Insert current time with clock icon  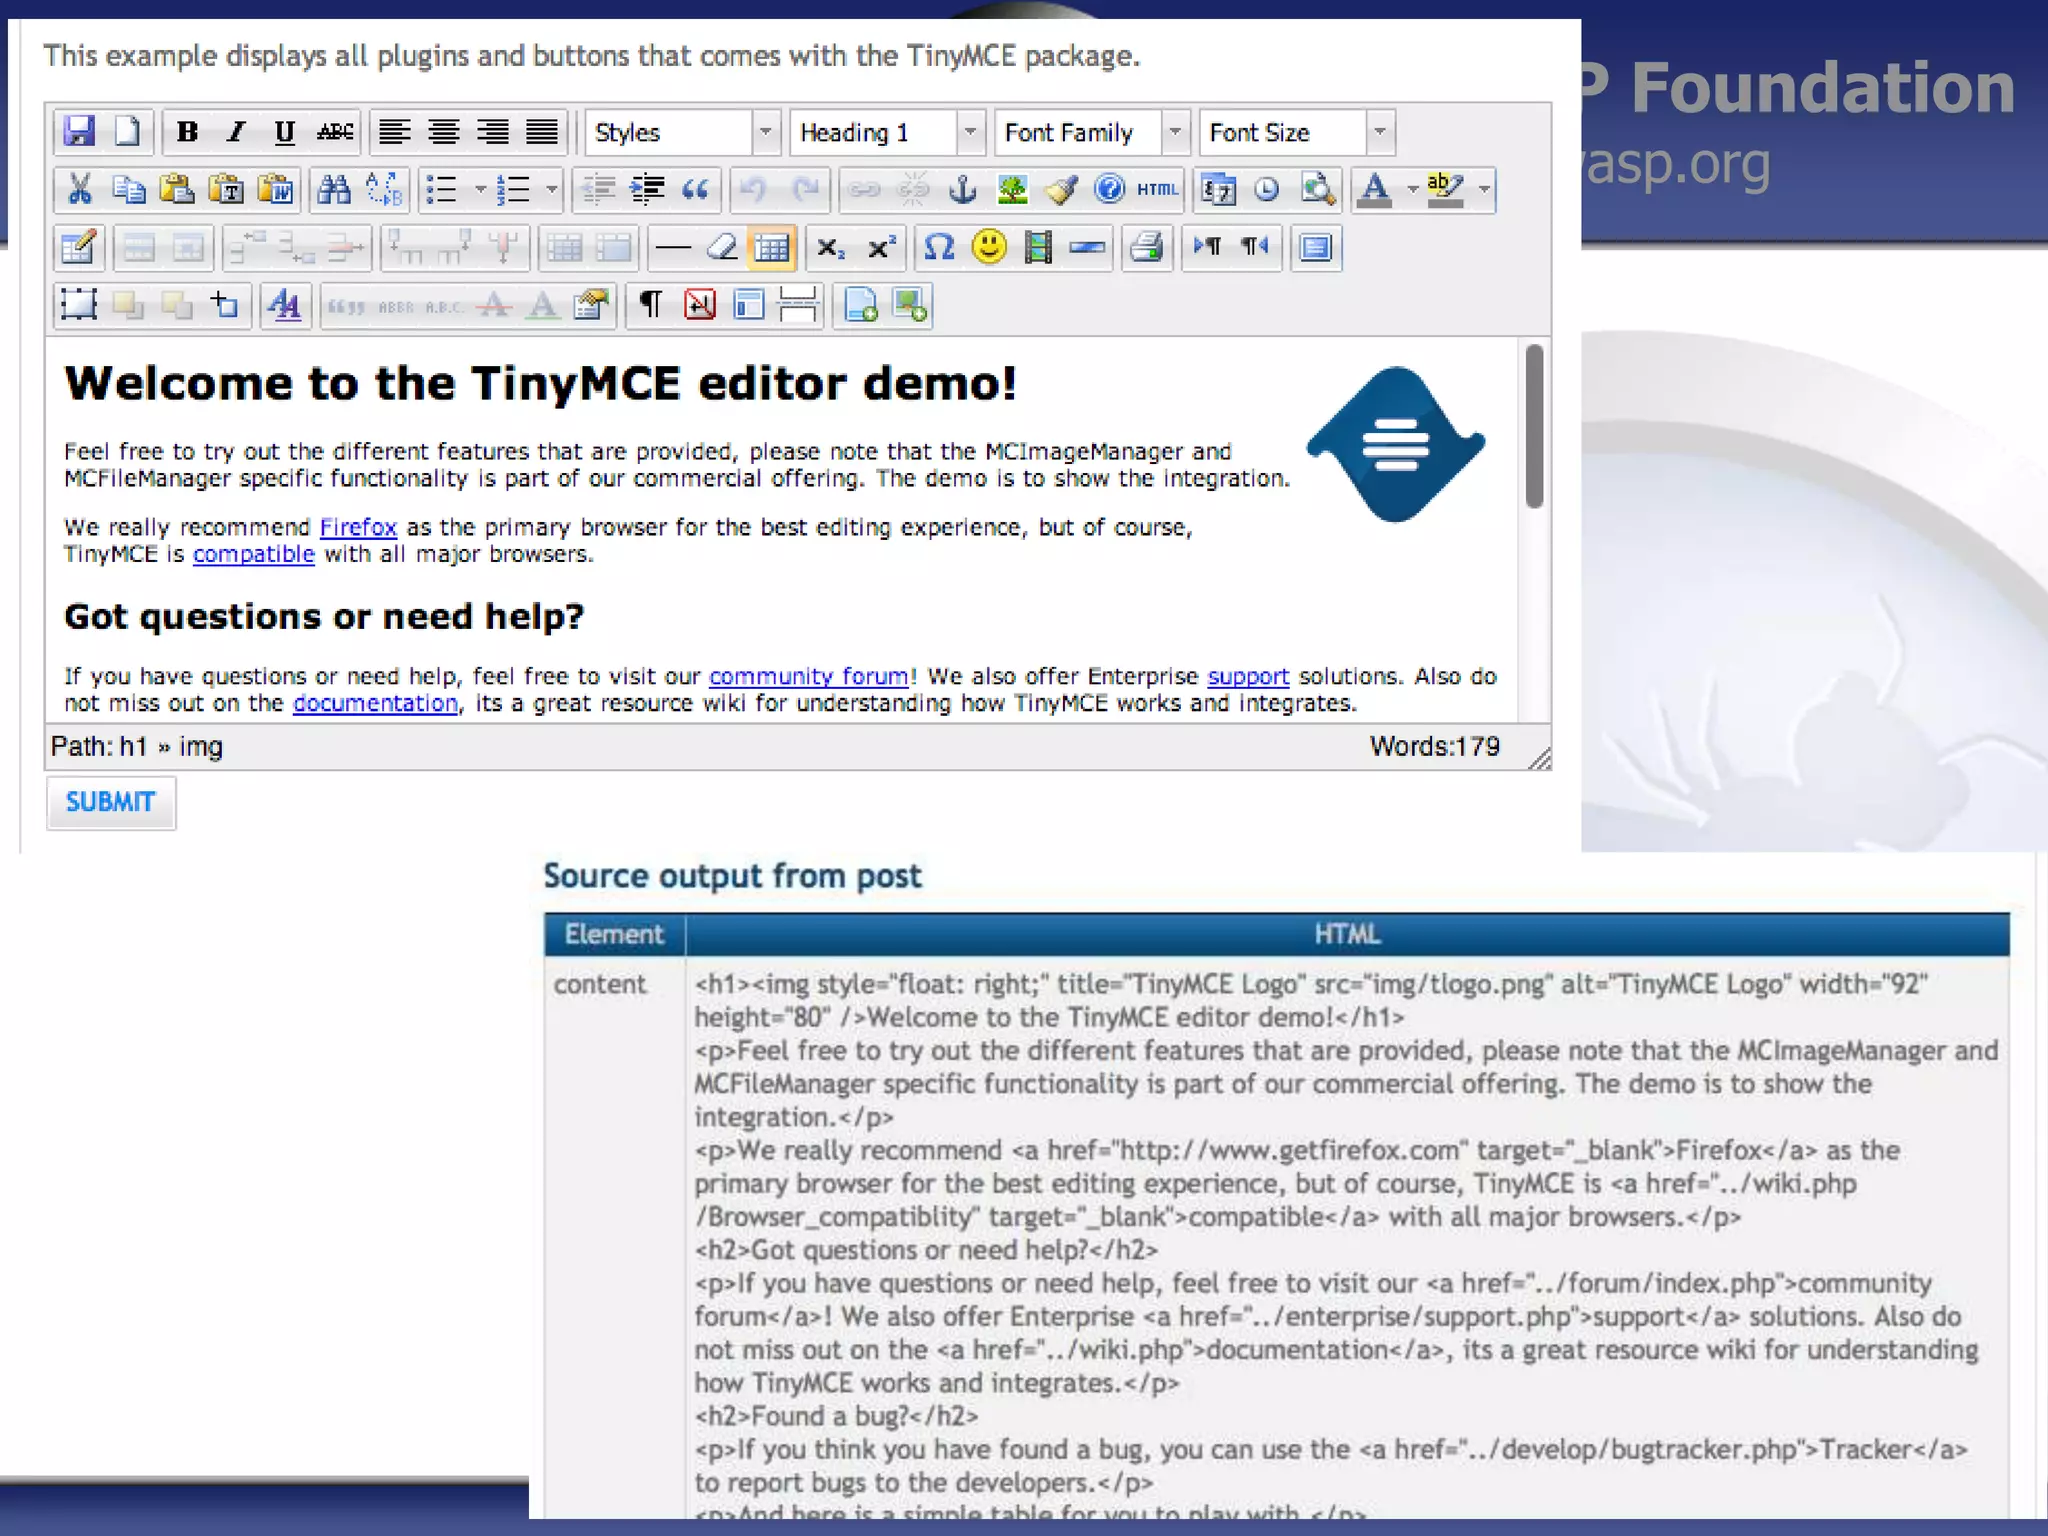[1267, 189]
